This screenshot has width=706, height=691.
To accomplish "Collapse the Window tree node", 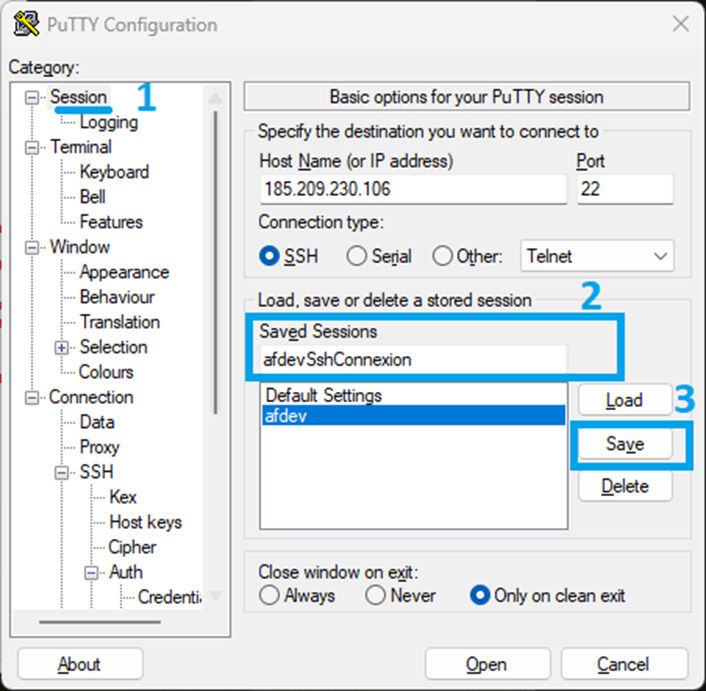I will point(32,247).
